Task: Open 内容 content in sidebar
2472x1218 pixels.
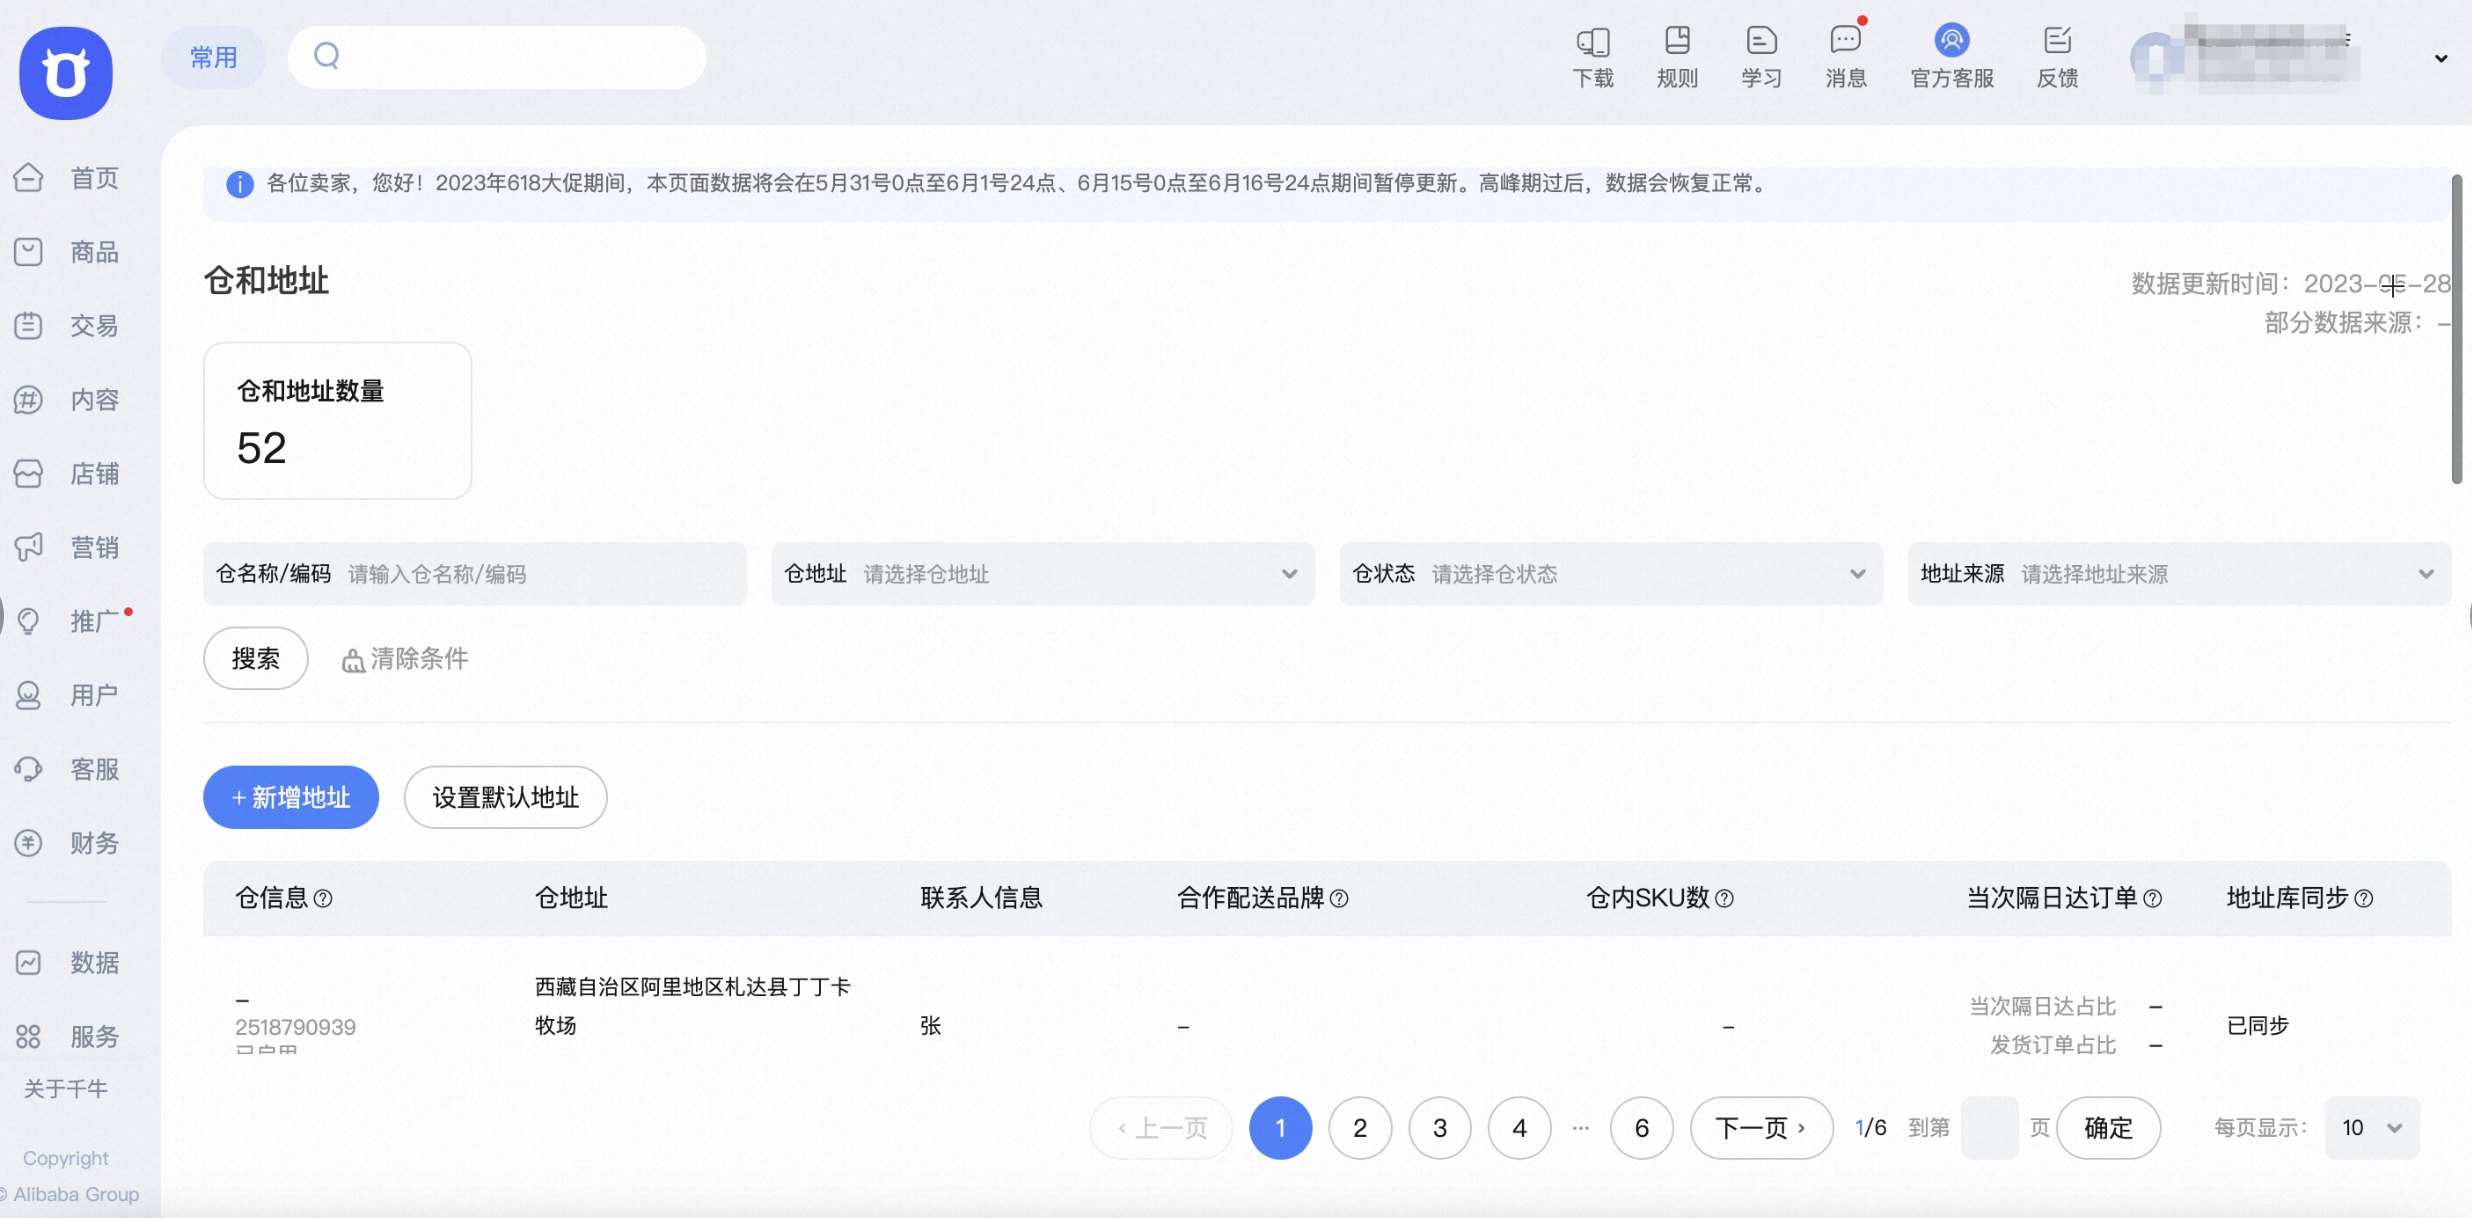Action: [x=68, y=400]
